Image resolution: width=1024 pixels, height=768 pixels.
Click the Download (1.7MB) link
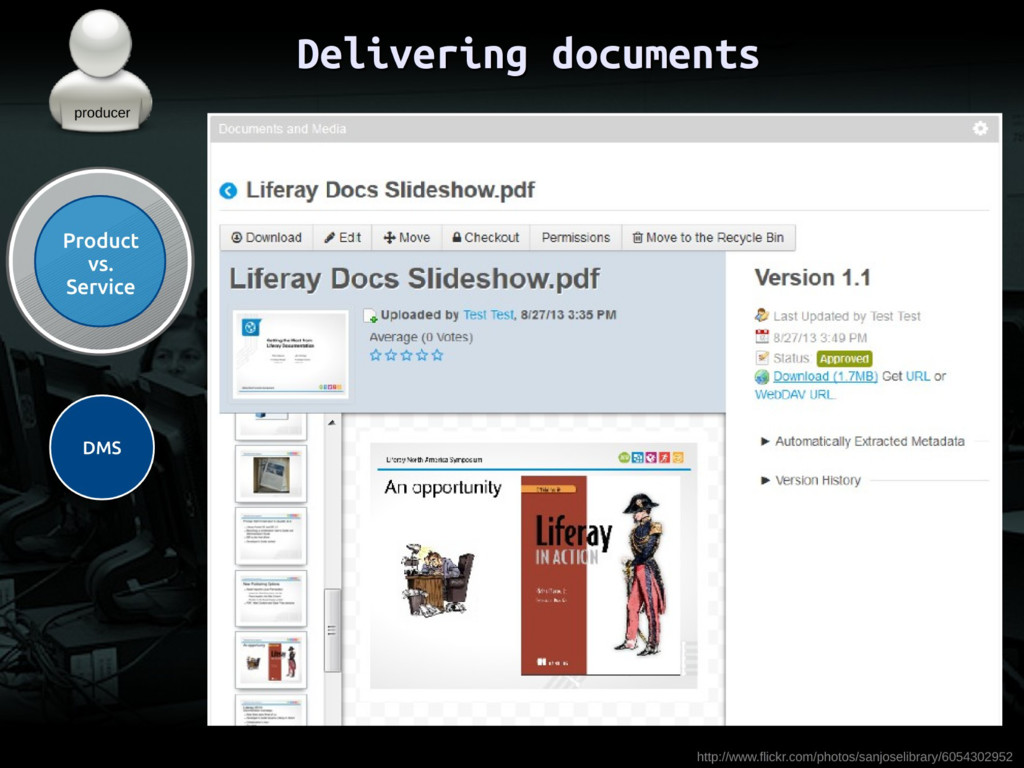click(825, 376)
